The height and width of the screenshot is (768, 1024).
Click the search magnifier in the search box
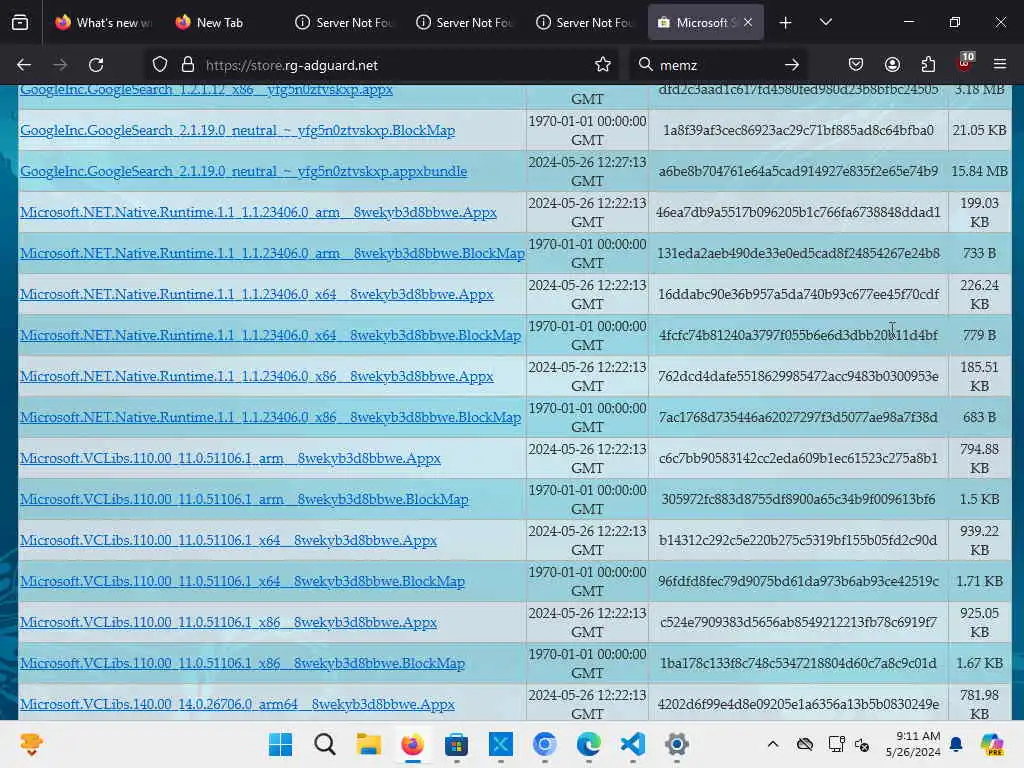click(x=645, y=64)
